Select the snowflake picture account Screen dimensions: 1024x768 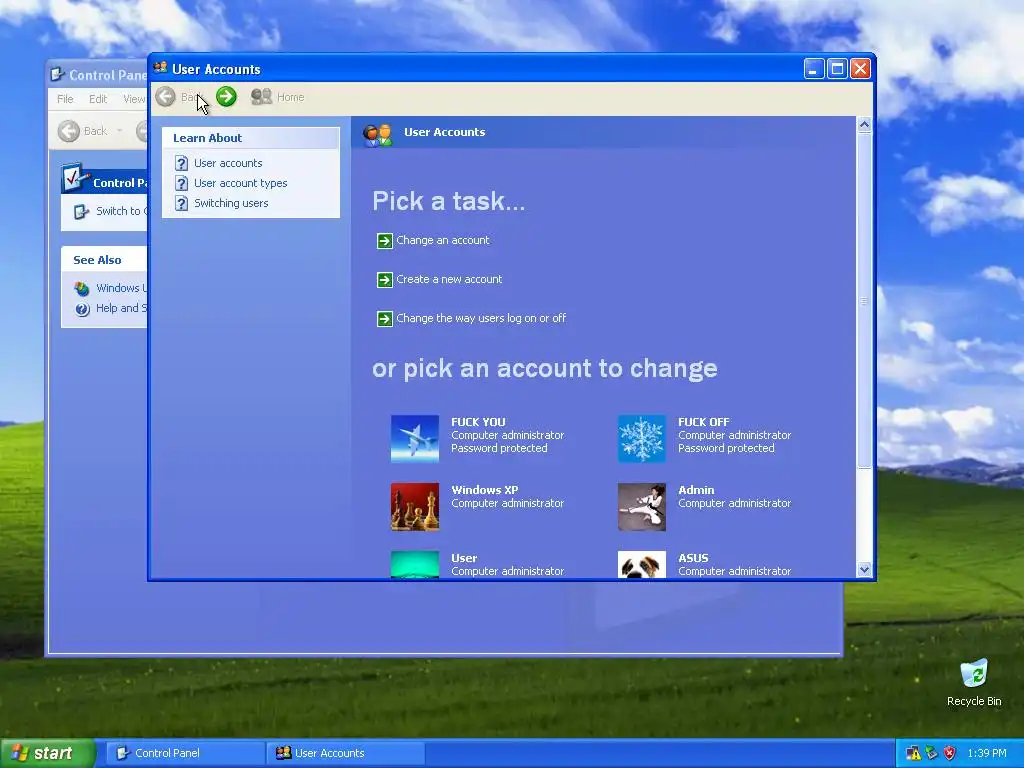click(642, 439)
